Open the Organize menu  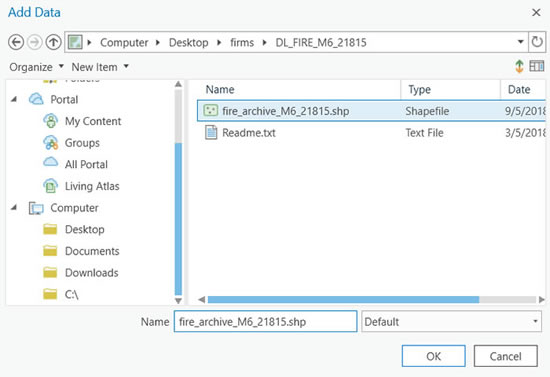(x=36, y=67)
